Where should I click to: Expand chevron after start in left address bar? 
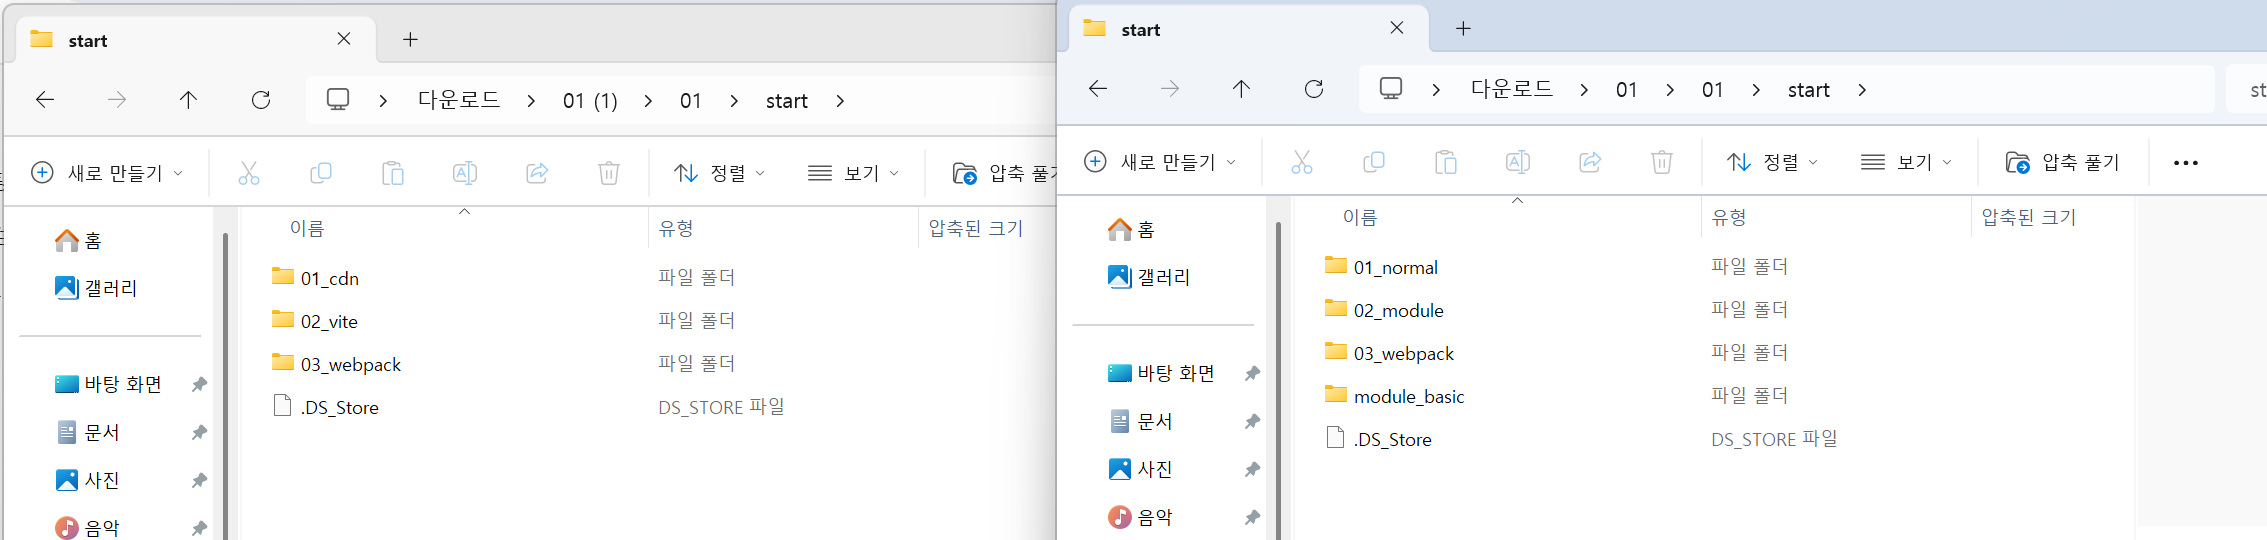click(840, 101)
